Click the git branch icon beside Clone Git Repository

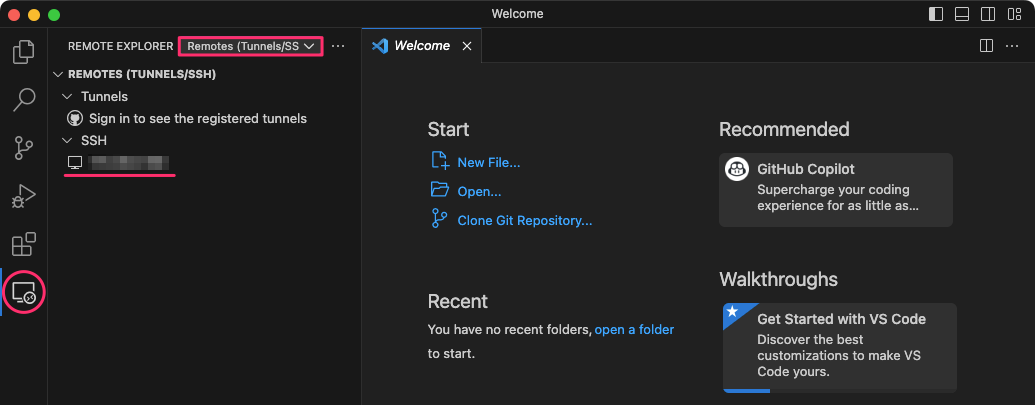click(439, 218)
